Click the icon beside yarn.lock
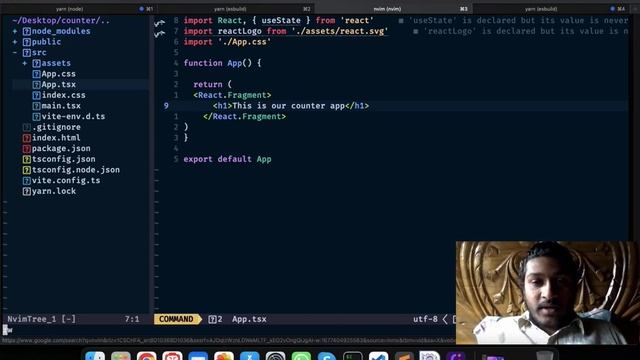This screenshot has width=640, height=360. coord(27,191)
